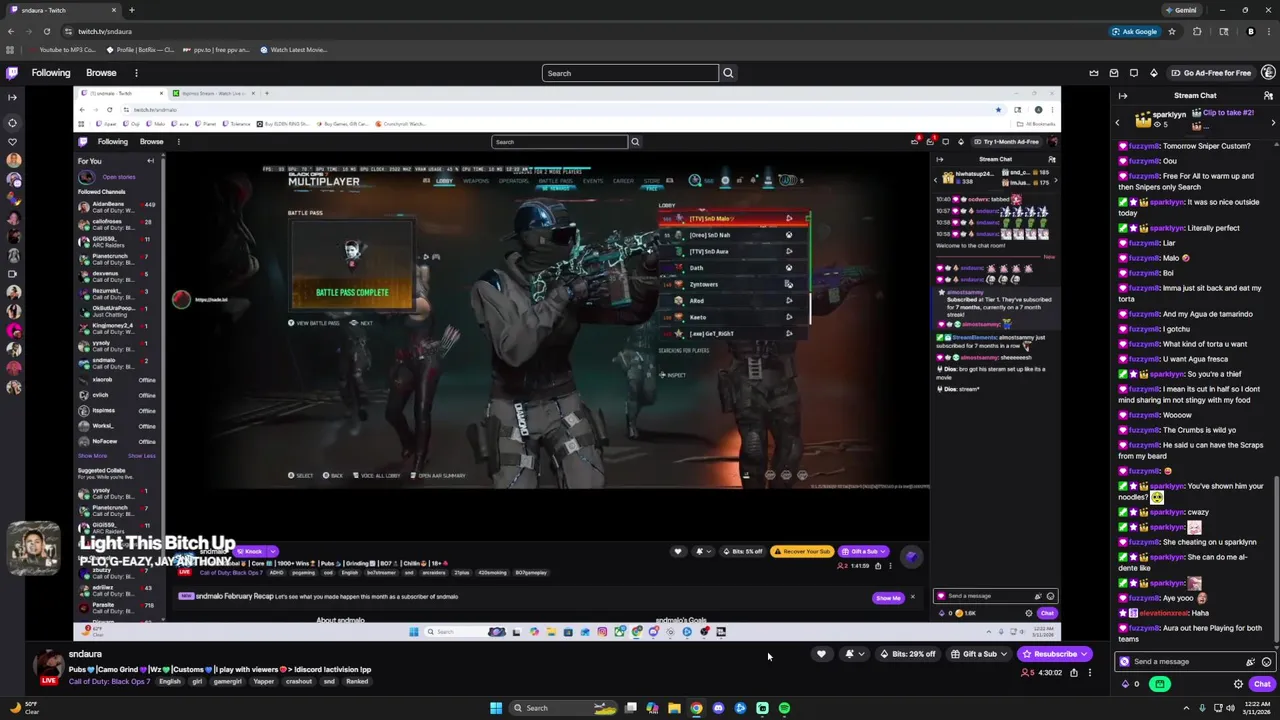1280x720 pixels.
Task: Reload the page in Chrome
Action: pos(46,32)
